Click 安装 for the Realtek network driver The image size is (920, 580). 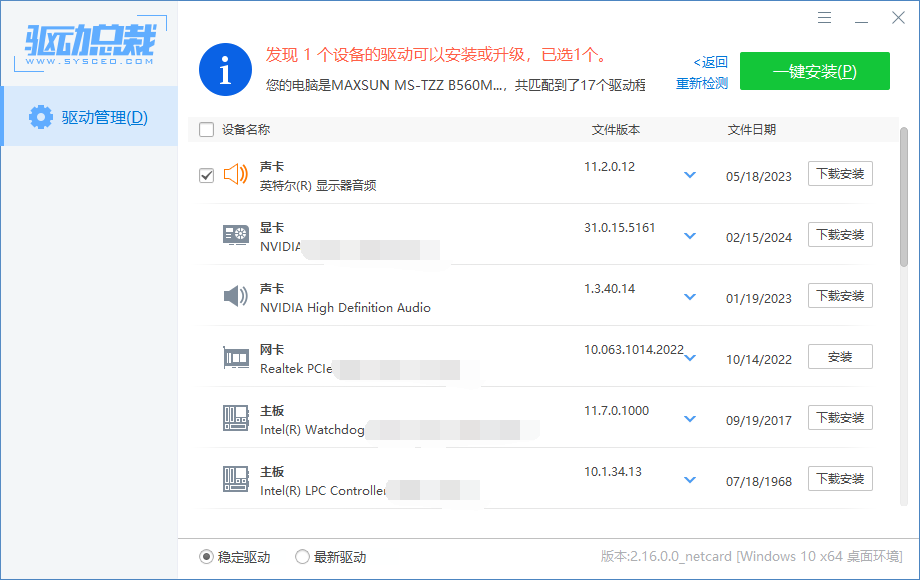point(839,356)
